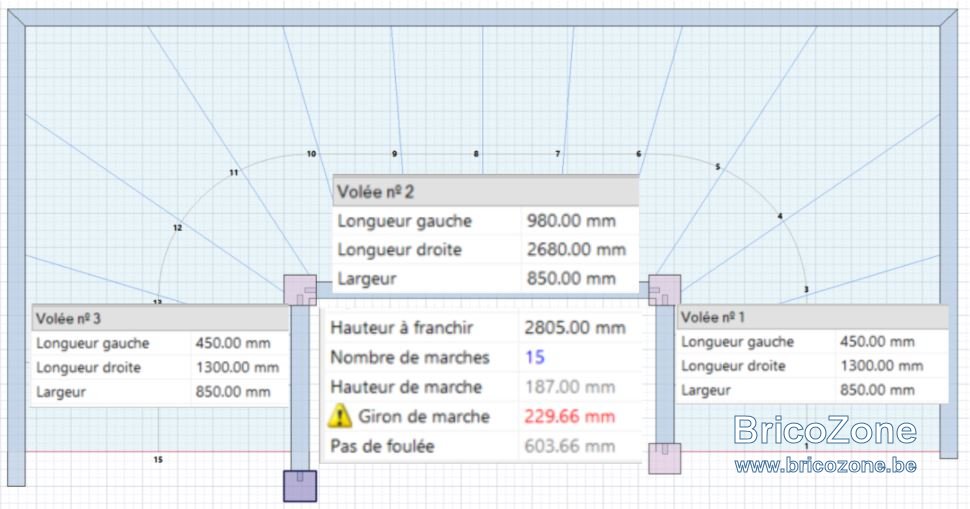Viewport: 970px width, 509px height.
Task: Click the red Giron de marche value
Action: click(x=570, y=416)
